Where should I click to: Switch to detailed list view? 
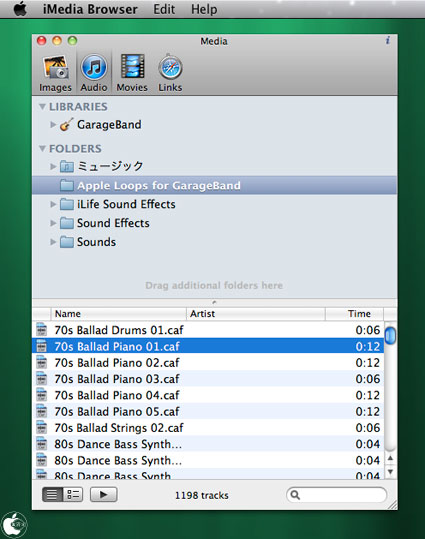tap(73, 495)
